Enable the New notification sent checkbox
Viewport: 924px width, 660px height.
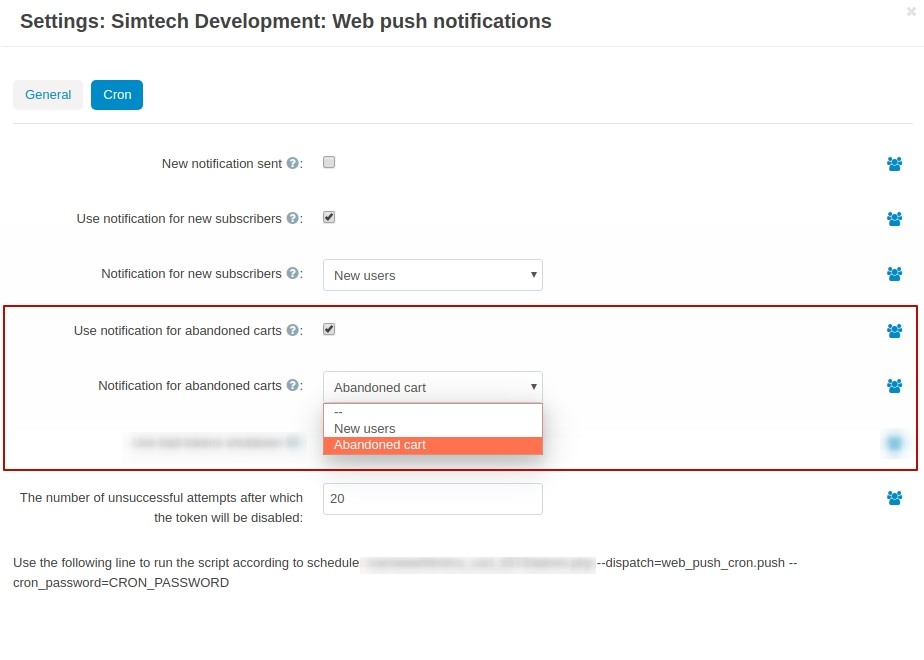[329, 162]
